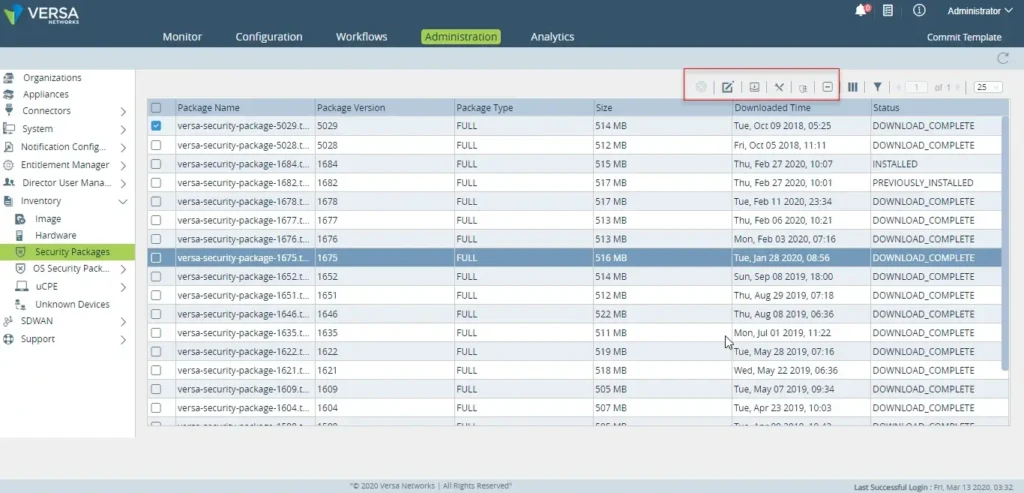1024x493 pixels.
Task: Click the refresh icon above the table
Action: tap(1002, 59)
